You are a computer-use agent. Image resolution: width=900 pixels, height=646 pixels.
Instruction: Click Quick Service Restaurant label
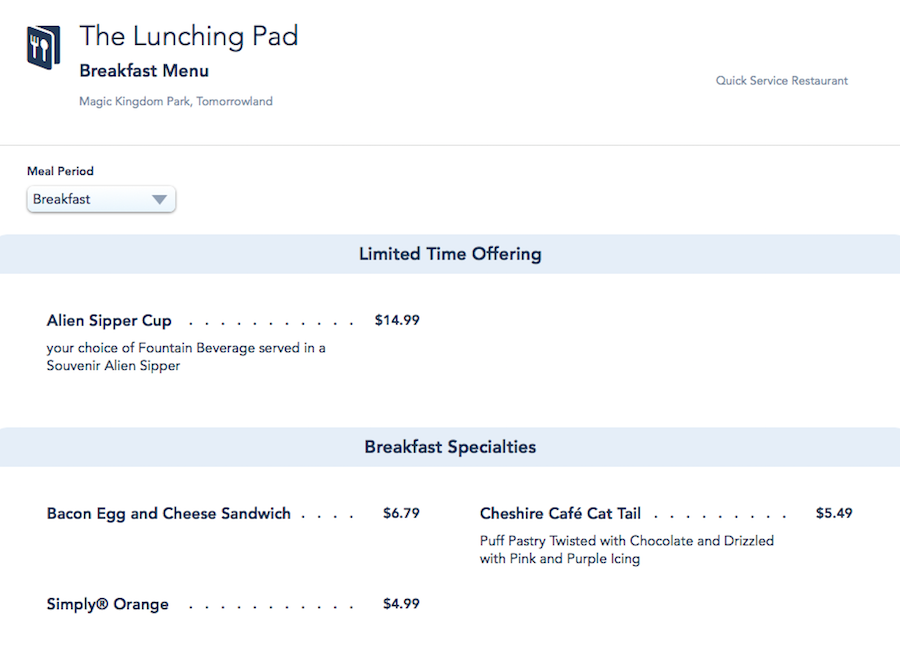tap(781, 81)
